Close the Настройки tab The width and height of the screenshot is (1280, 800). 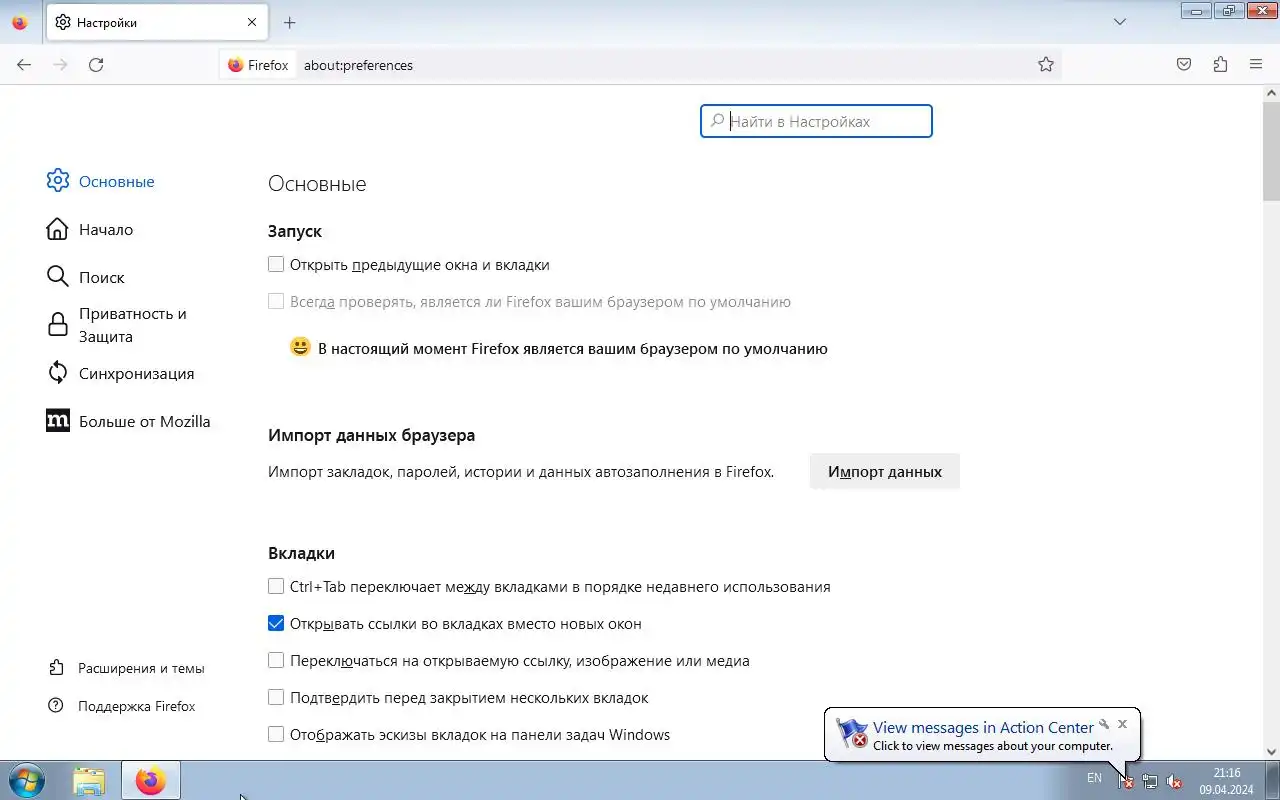point(252,22)
